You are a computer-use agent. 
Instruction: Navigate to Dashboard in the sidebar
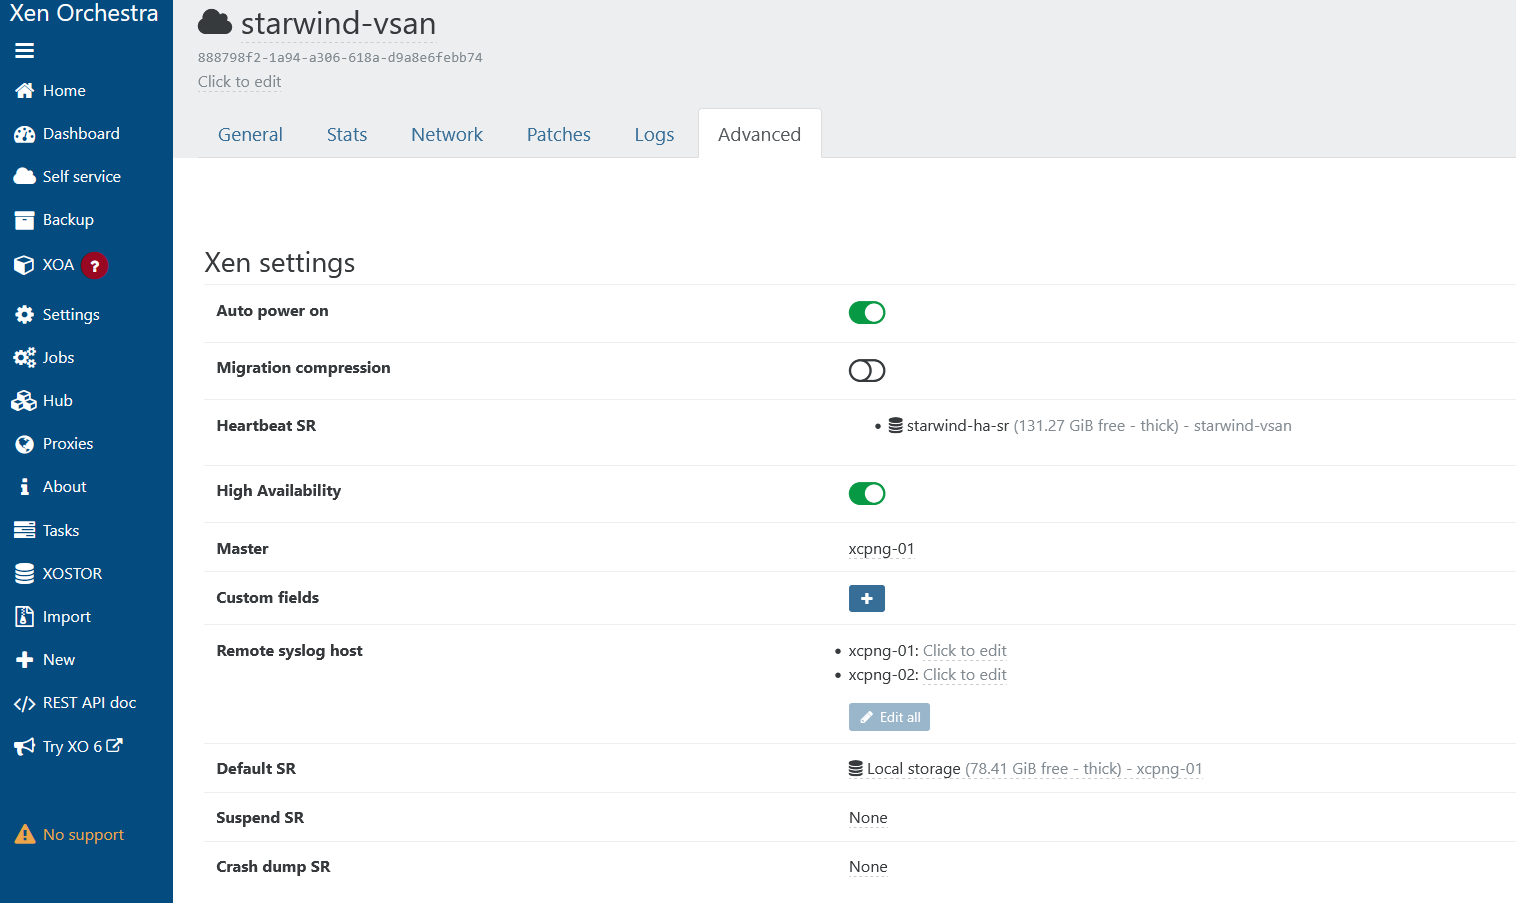coord(81,134)
